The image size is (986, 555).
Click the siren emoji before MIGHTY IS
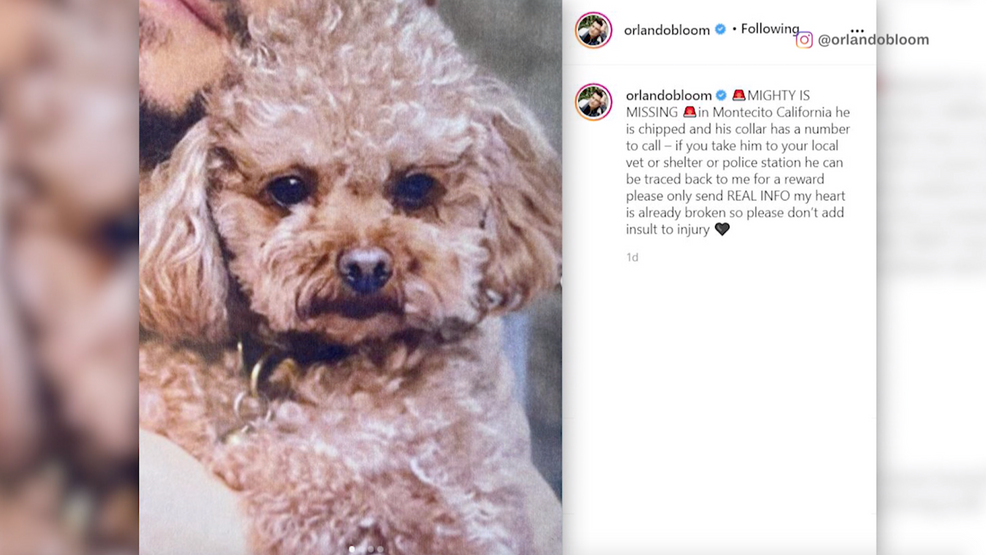739,95
